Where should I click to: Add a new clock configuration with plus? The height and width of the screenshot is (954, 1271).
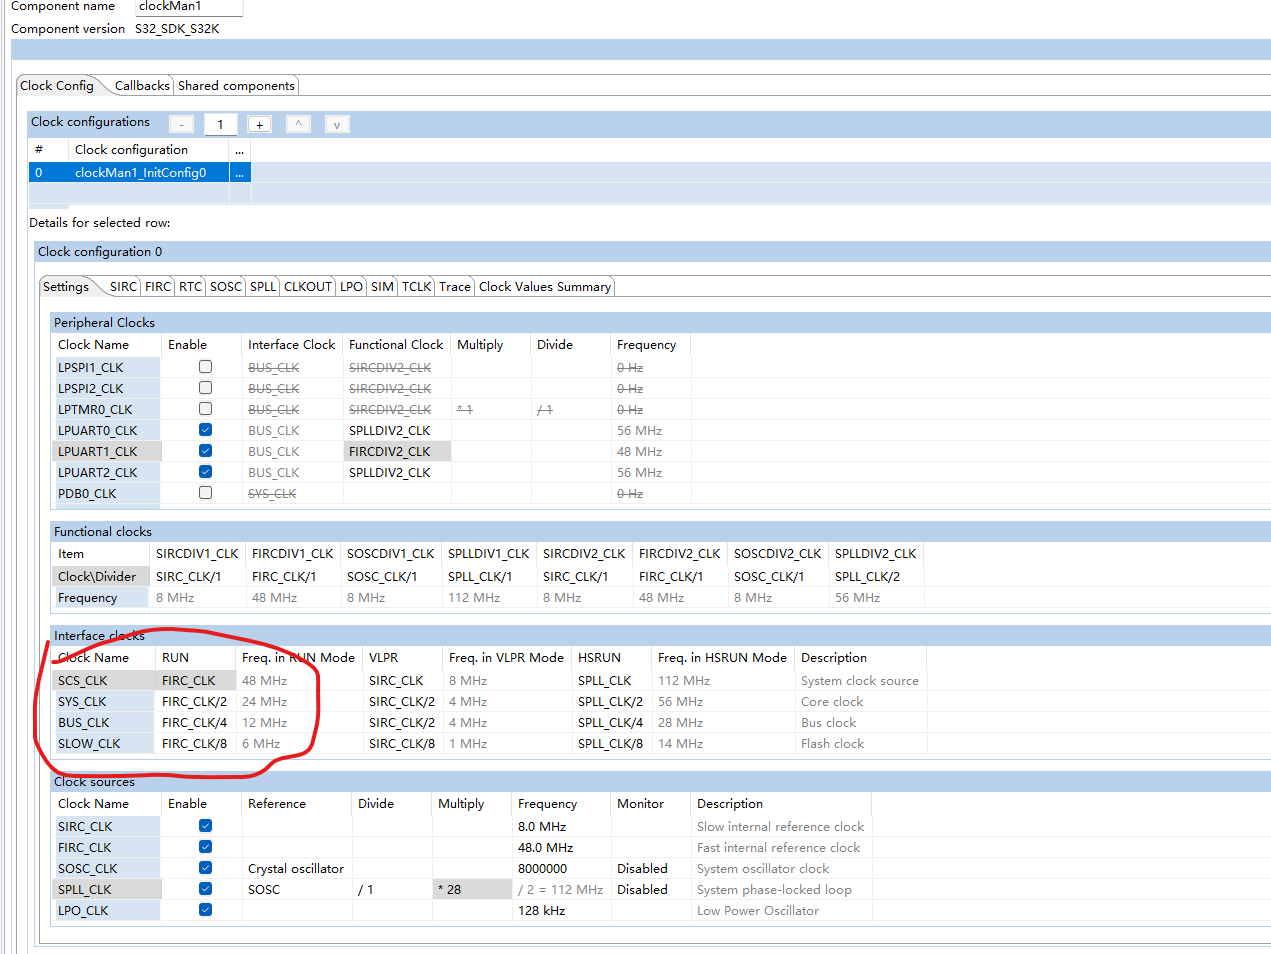coord(259,124)
